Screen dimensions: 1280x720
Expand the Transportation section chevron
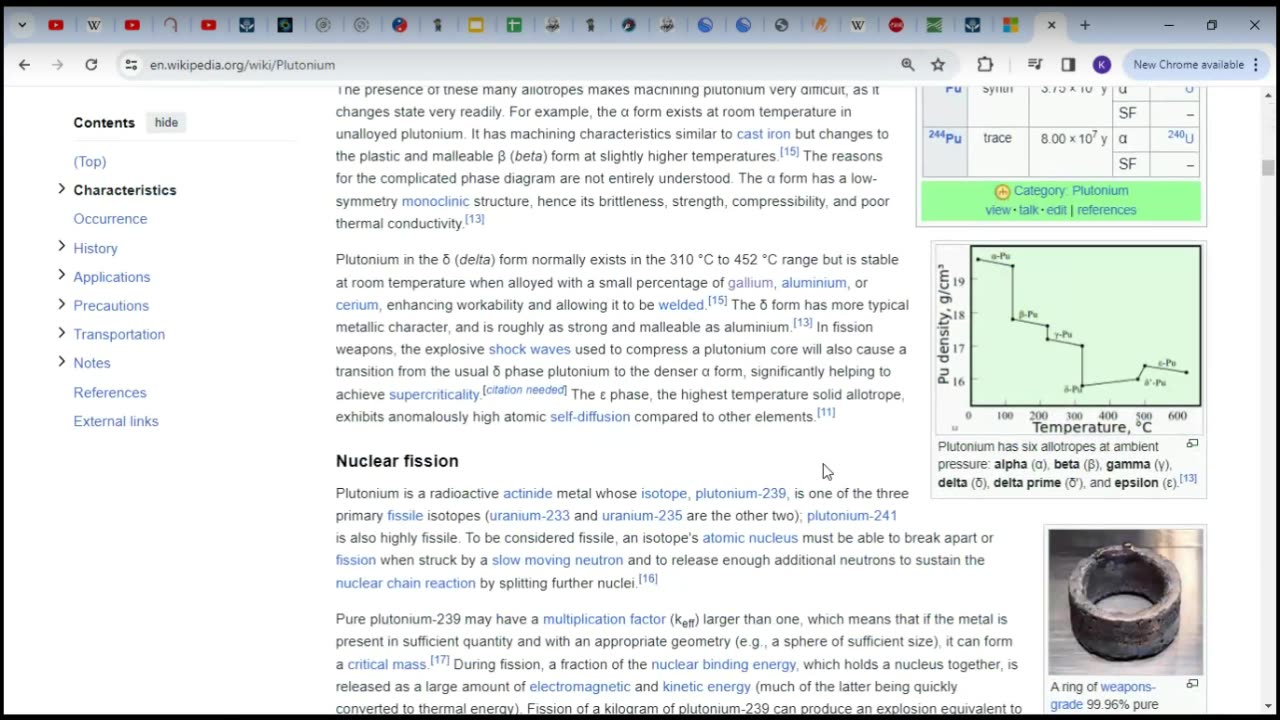(x=61, y=333)
